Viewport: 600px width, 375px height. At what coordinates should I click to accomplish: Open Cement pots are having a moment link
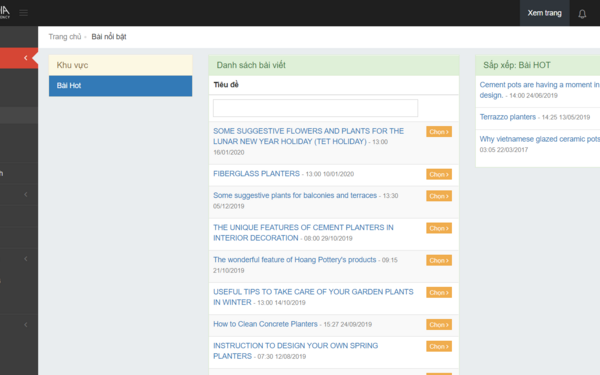pos(540,90)
